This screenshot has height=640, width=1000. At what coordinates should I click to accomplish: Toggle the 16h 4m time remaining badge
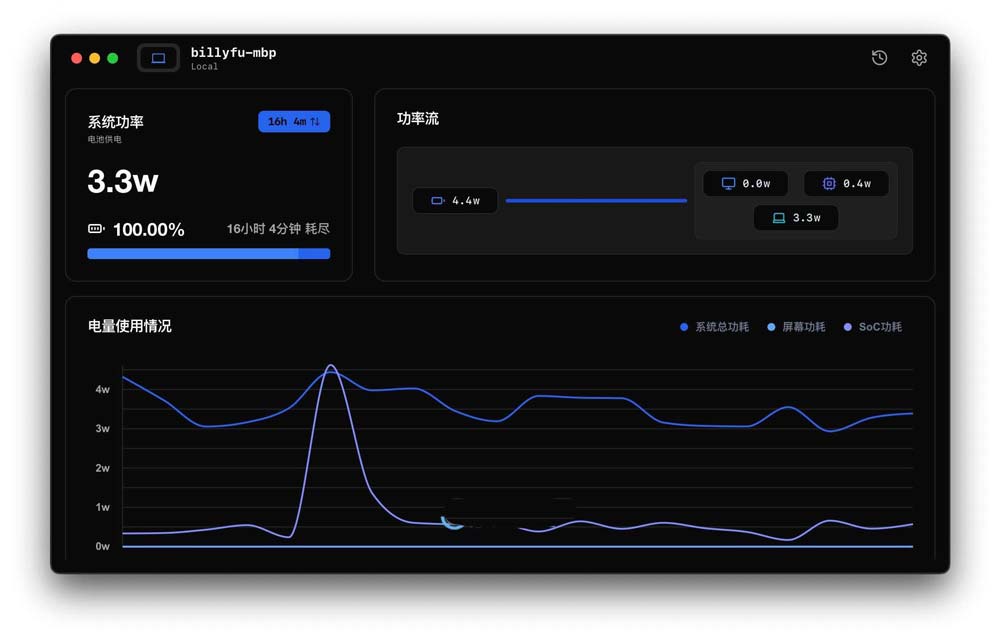click(294, 121)
